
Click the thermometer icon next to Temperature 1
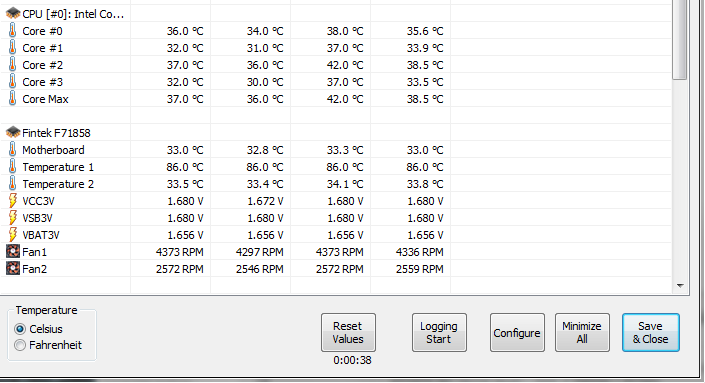[x=13, y=167]
